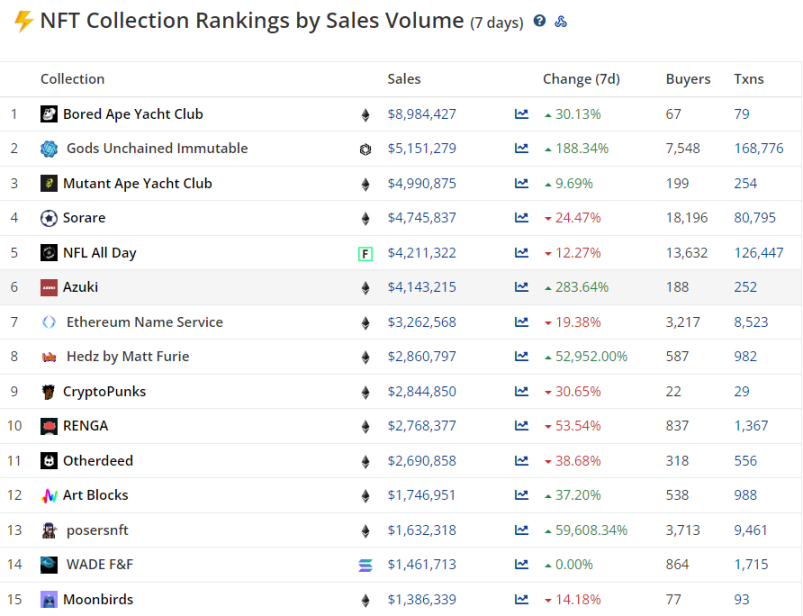Click the Txns column header
This screenshot has height=616, width=803.
pyautogui.click(x=749, y=79)
